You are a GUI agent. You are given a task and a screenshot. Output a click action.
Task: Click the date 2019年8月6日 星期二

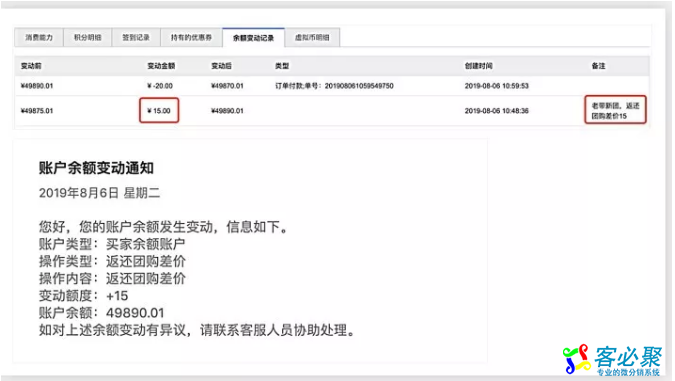(x=99, y=193)
